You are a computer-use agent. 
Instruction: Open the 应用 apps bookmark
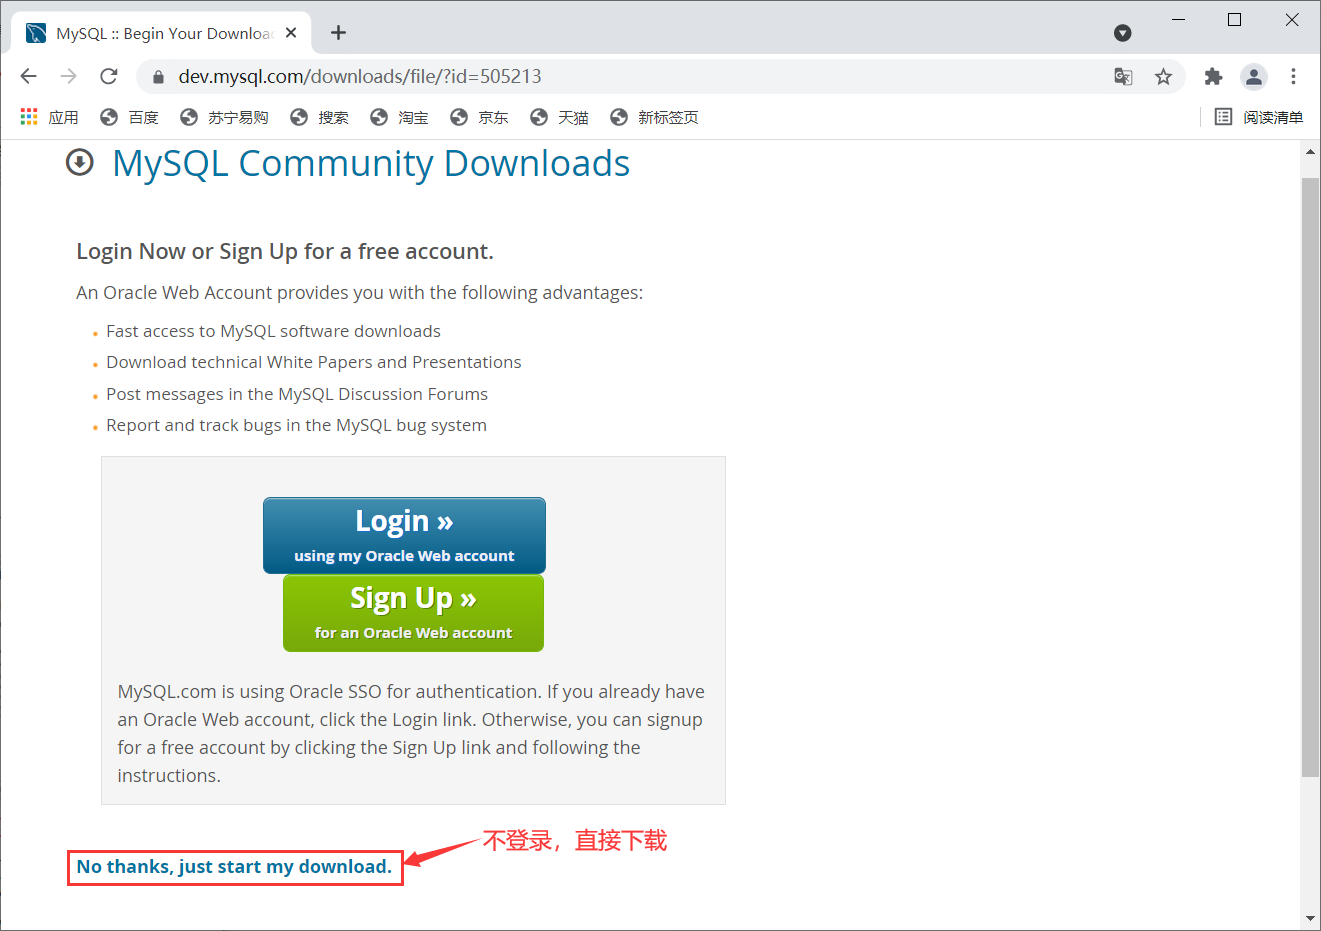[x=49, y=117]
